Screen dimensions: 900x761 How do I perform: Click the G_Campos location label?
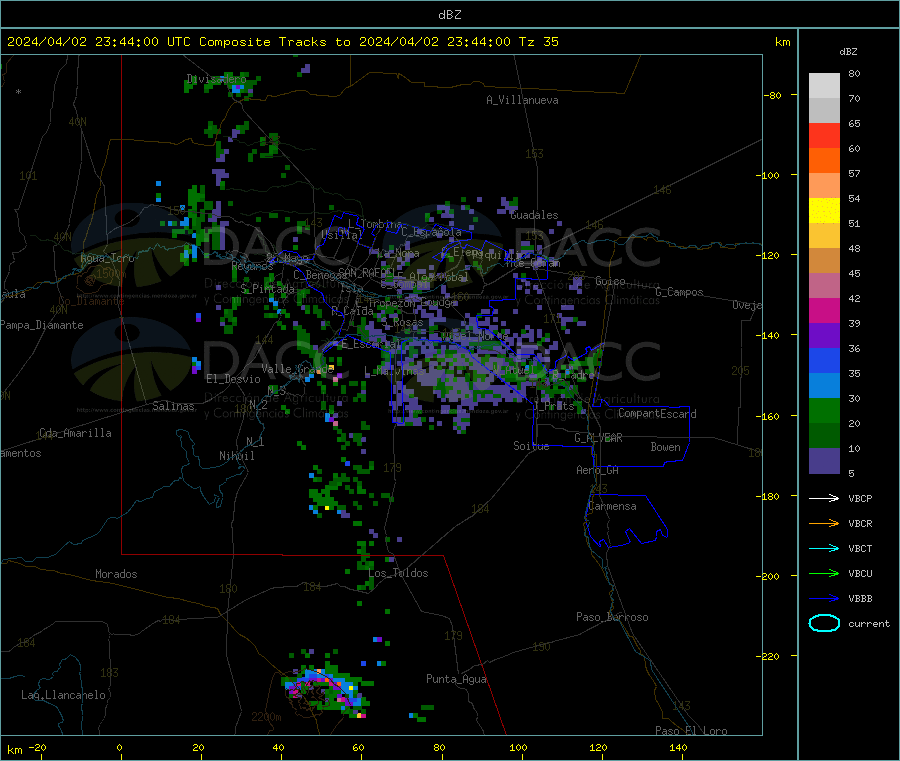(x=679, y=292)
